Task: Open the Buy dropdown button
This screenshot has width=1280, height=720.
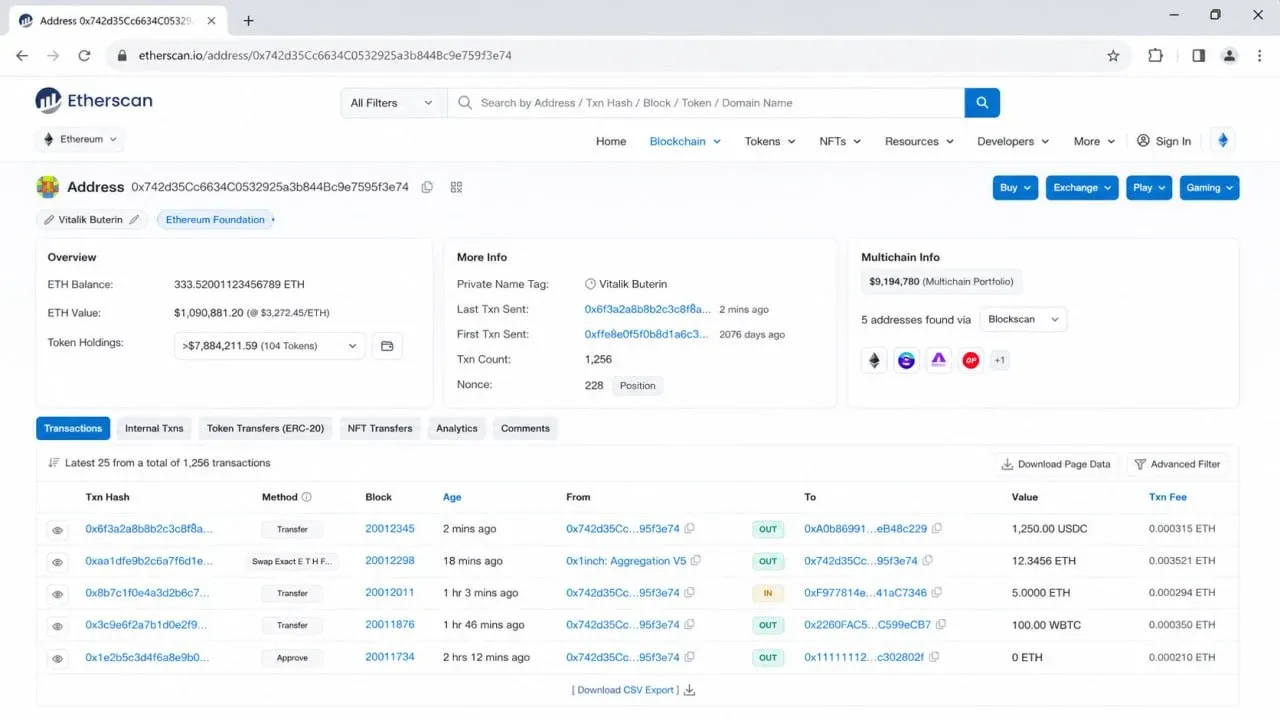Action: point(1016,188)
